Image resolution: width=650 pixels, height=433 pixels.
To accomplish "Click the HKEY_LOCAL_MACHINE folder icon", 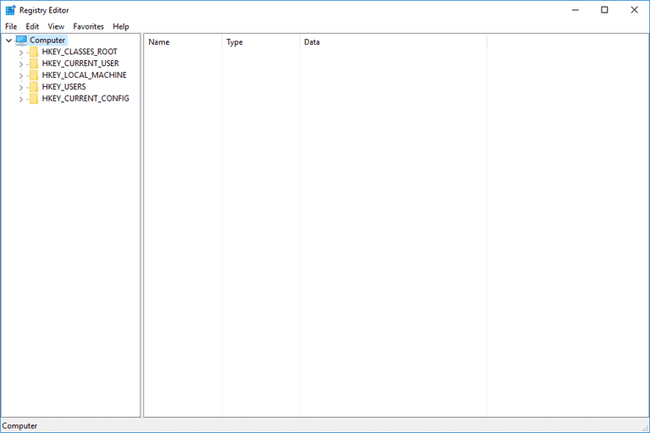I will (x=34, y=75).
